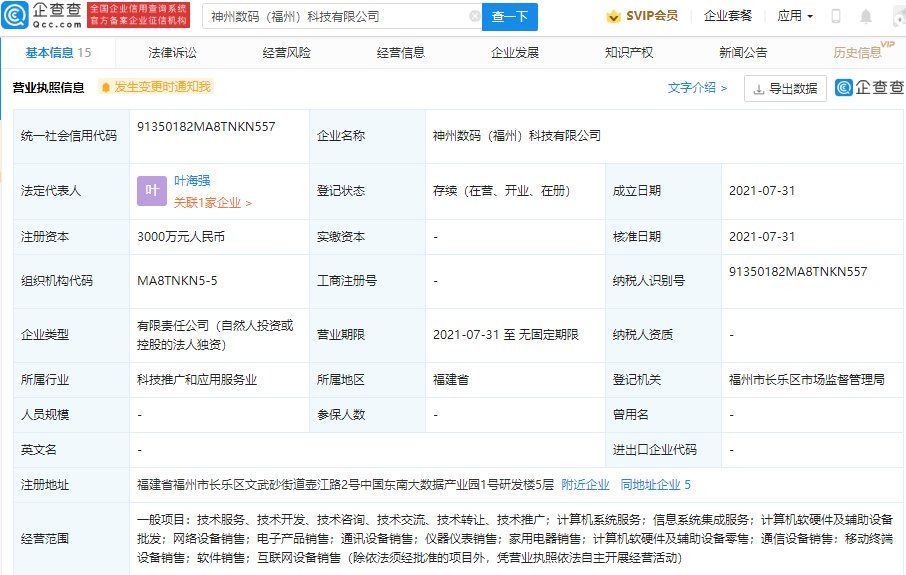The height and width of the screenshot is (575, 906).
Task: Select registered capital 3000万元人民币
Action: [181, 237]
